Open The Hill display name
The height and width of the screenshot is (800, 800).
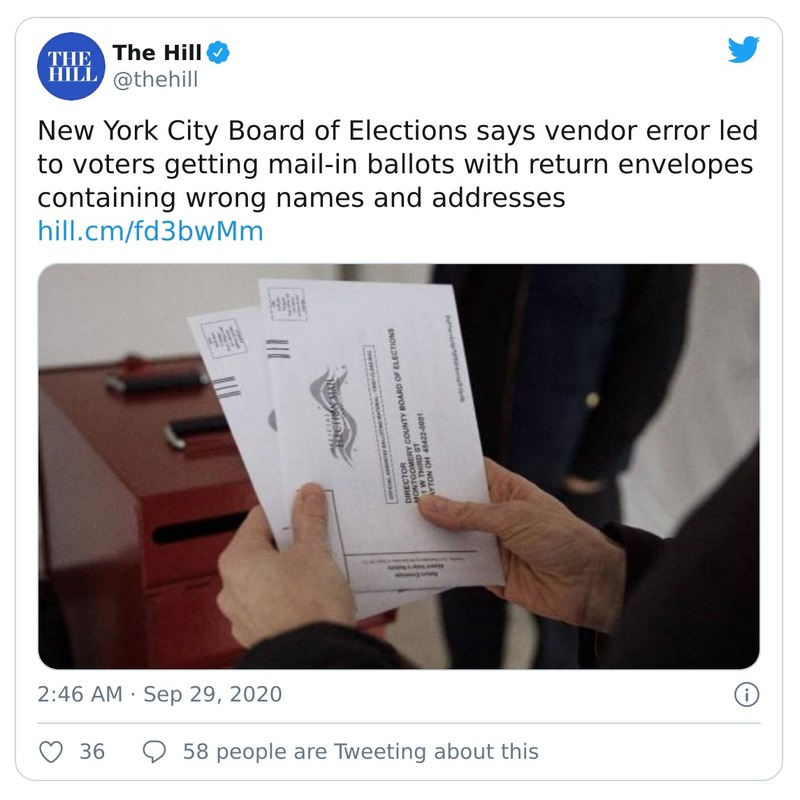pos(157,53)
